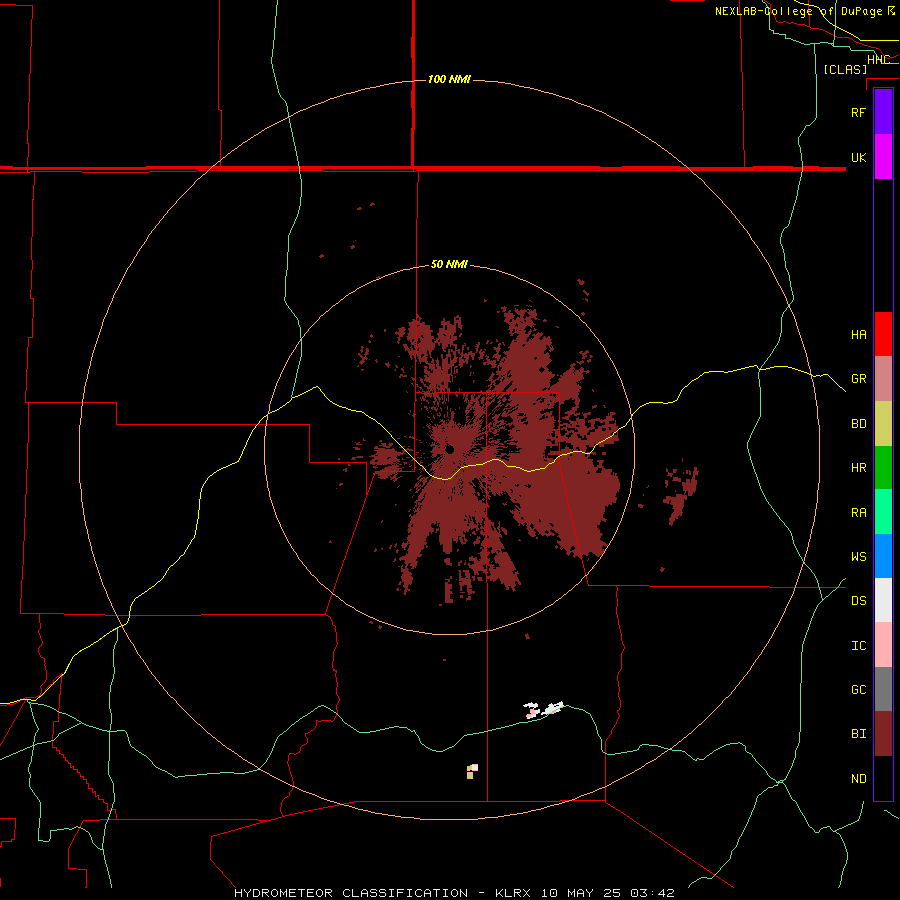This screenshot has height=900, width=900.
Task: Pick the dark green HR legend swatch
Action: coord(883,468)
